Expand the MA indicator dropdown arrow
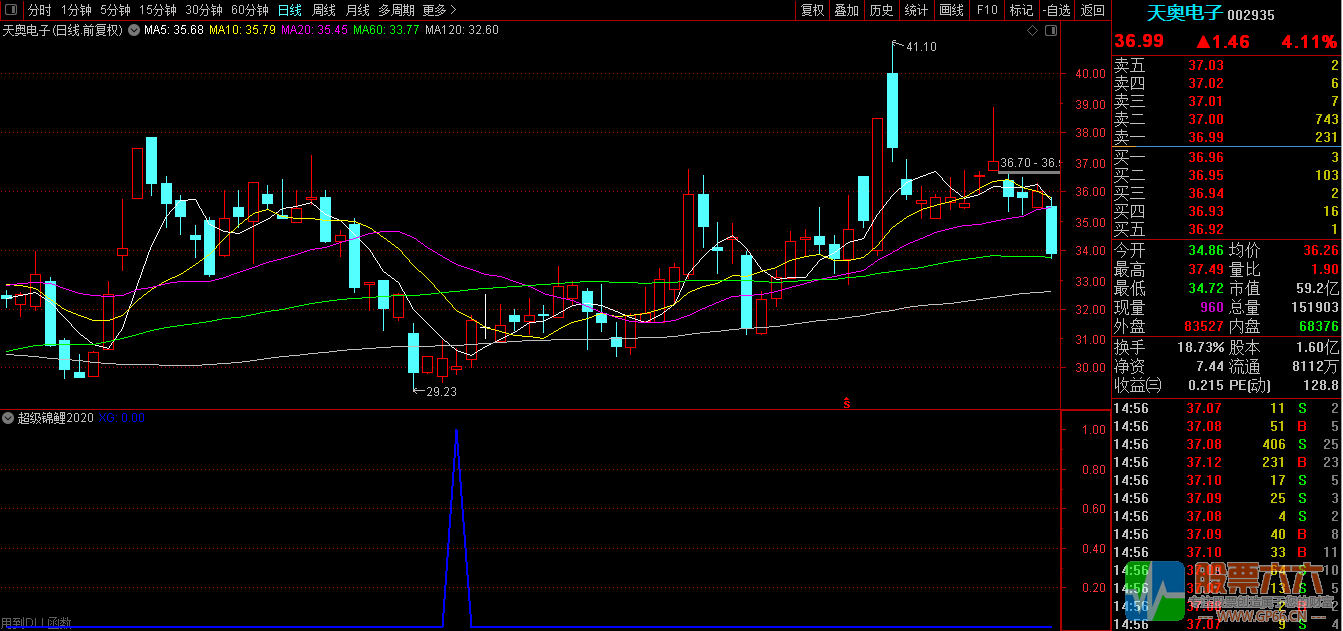1343x631 pixels. 134,30
